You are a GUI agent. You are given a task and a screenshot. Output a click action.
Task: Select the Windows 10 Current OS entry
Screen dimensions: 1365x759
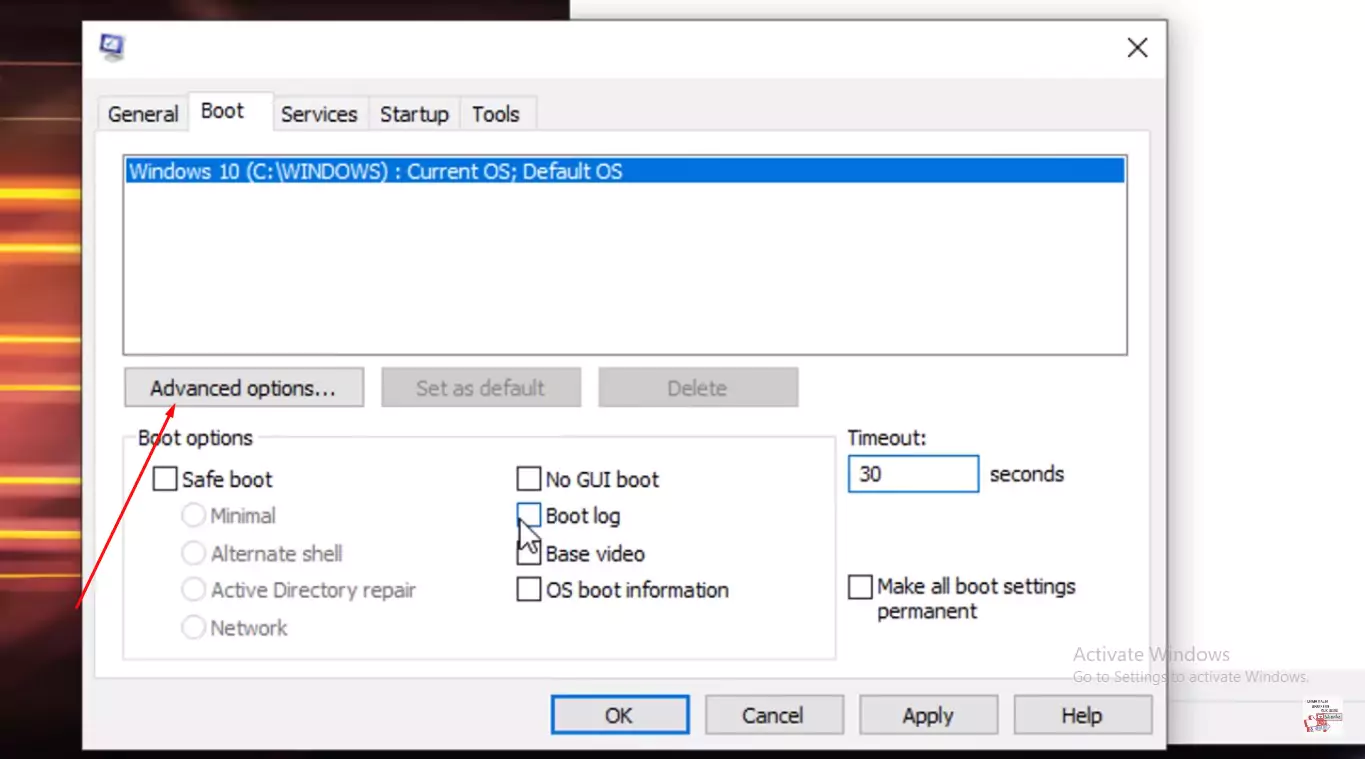pos(625,171)
